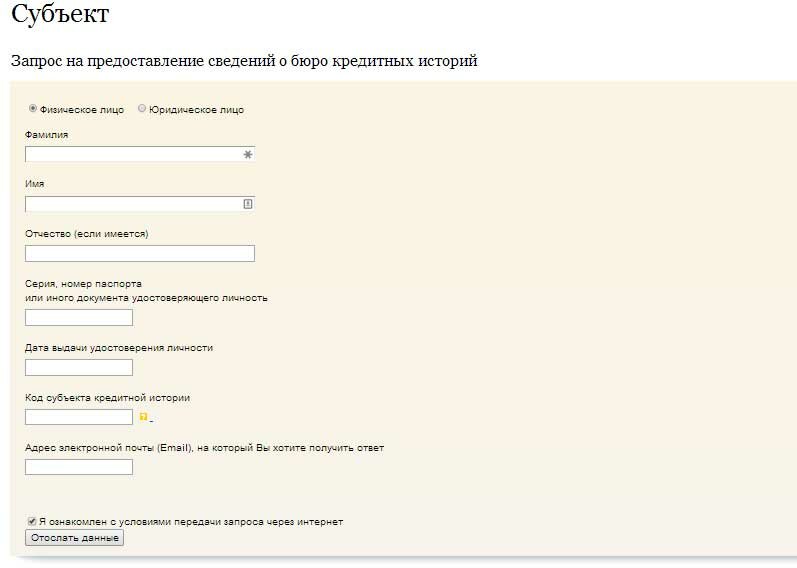The image size is (797, 568).
Task: Click the Запрос на предоставление сведений subtitle
Action: pos(244,61)
